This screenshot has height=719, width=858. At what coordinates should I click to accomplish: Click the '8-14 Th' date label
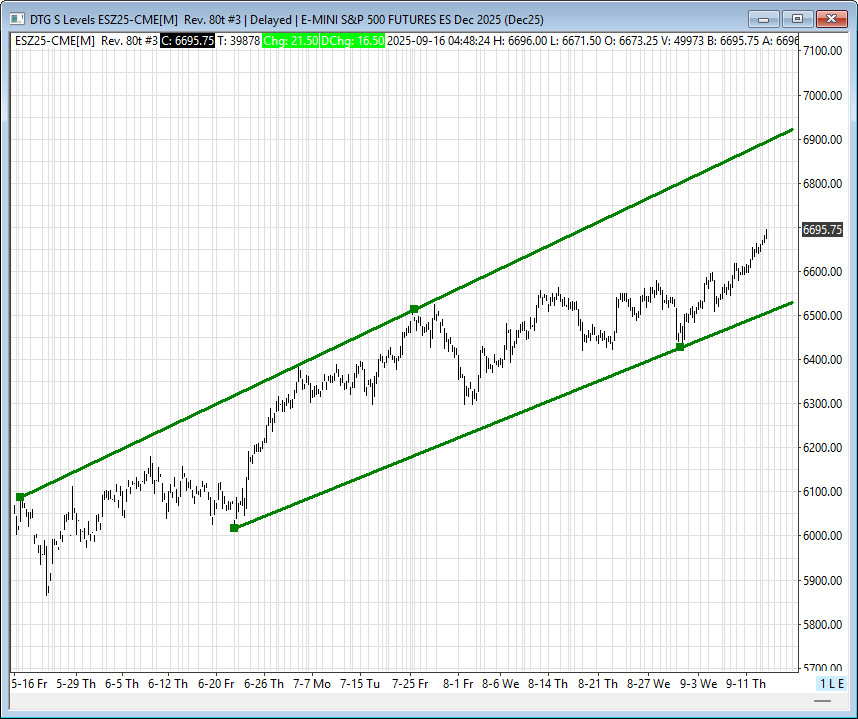548,683
